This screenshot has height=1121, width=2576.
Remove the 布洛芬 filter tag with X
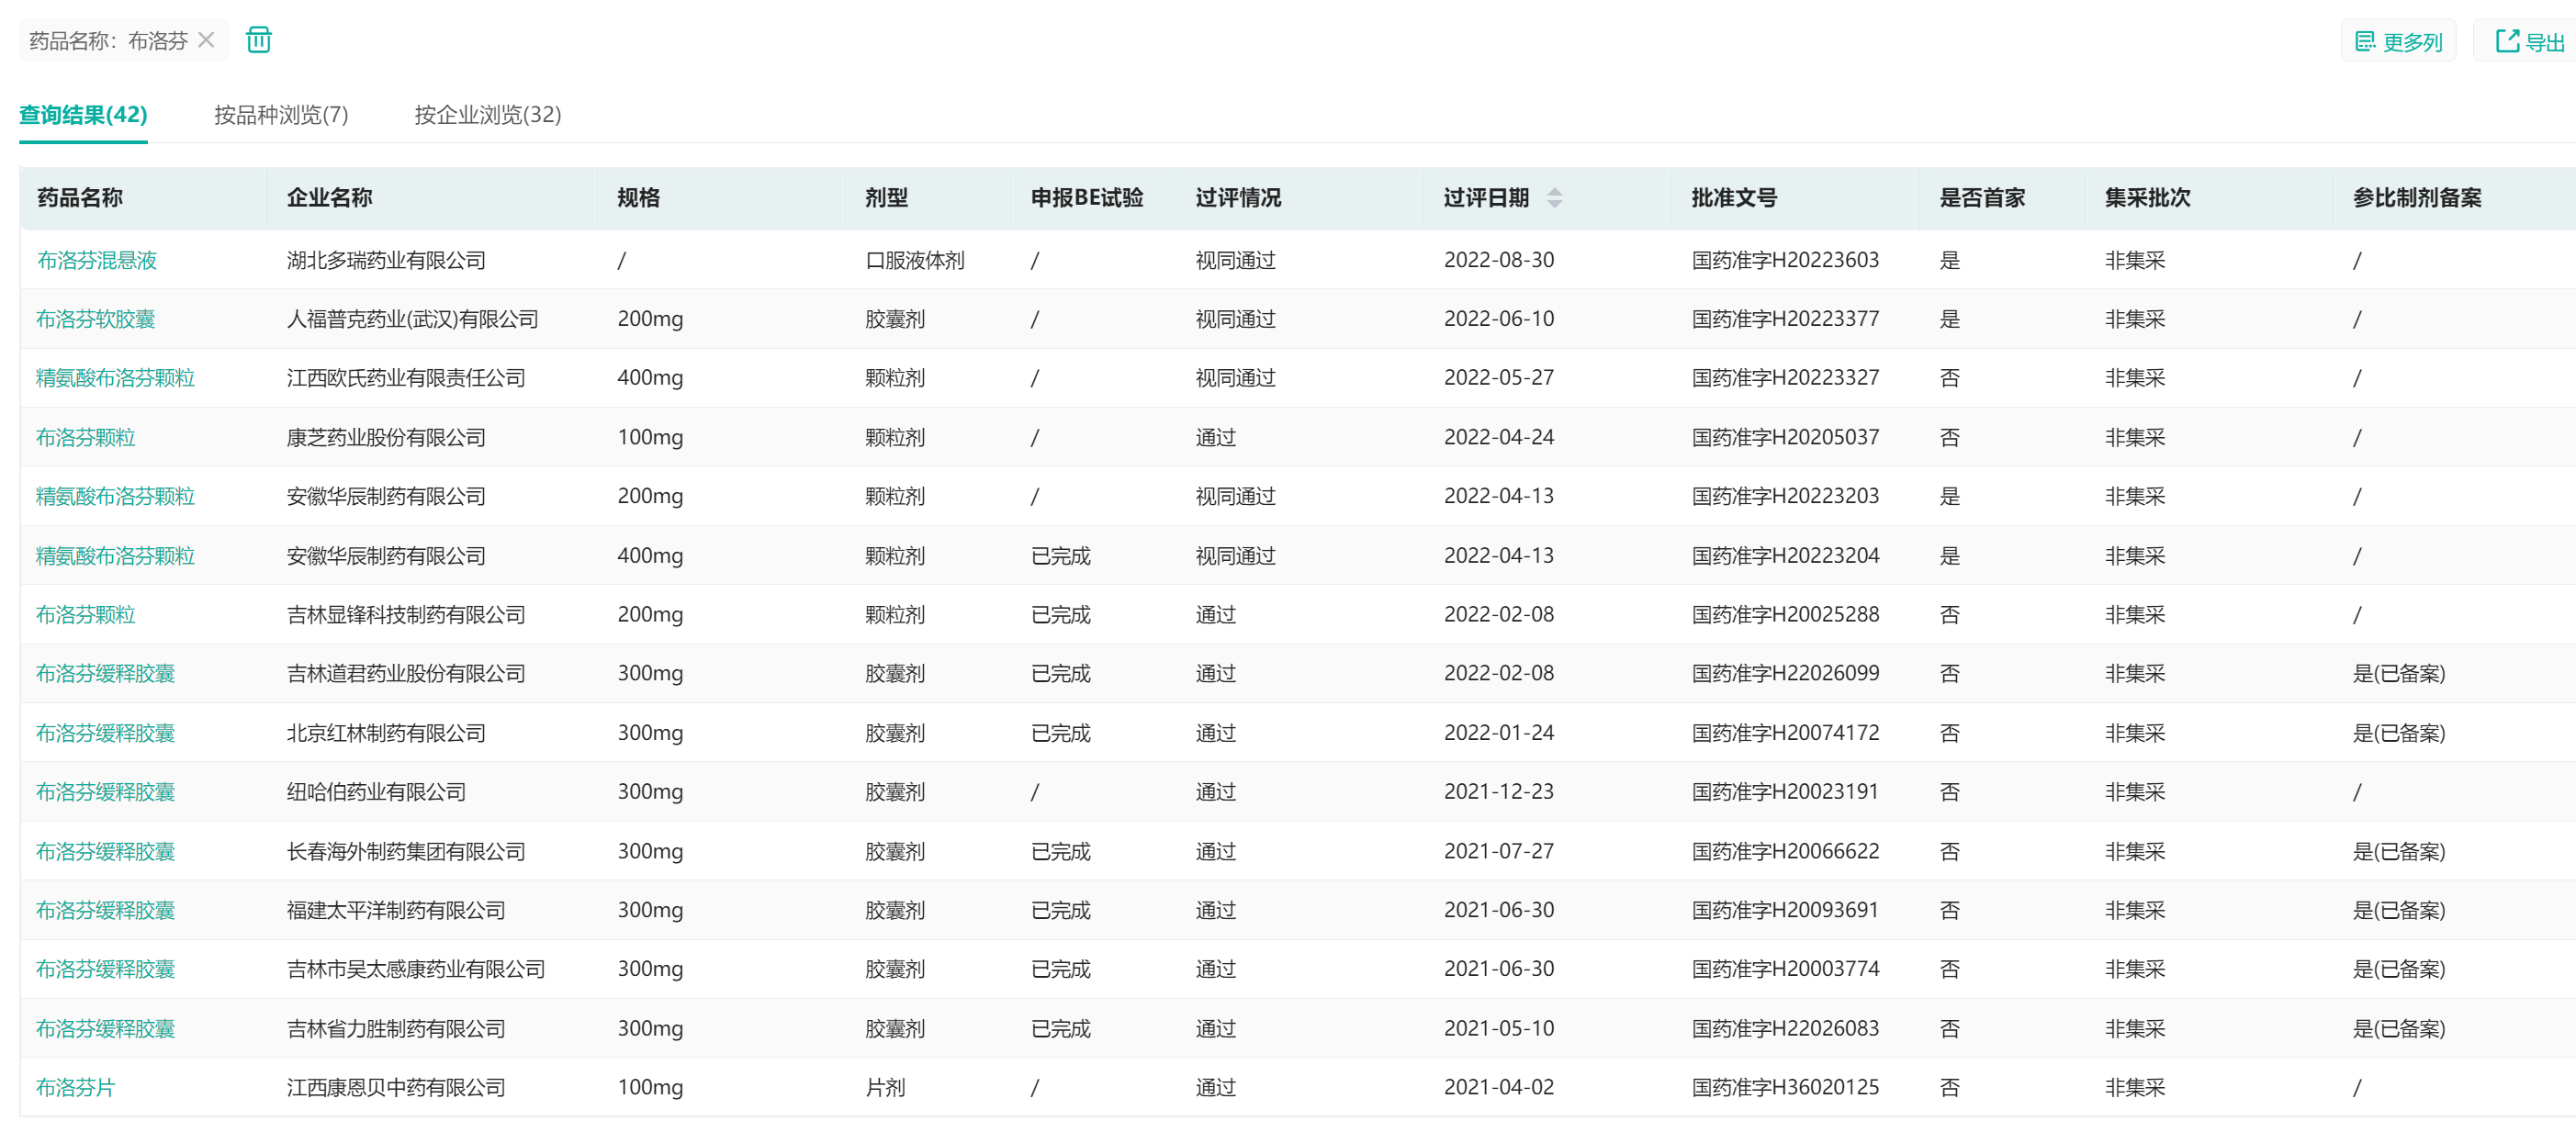pyautogui.click(x=207, y=40)
